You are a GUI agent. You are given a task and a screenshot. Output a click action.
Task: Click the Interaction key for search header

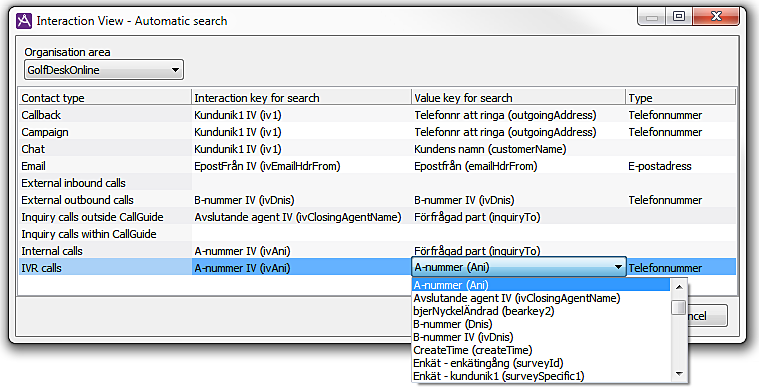pyautogui.click(x=301, y=98)
